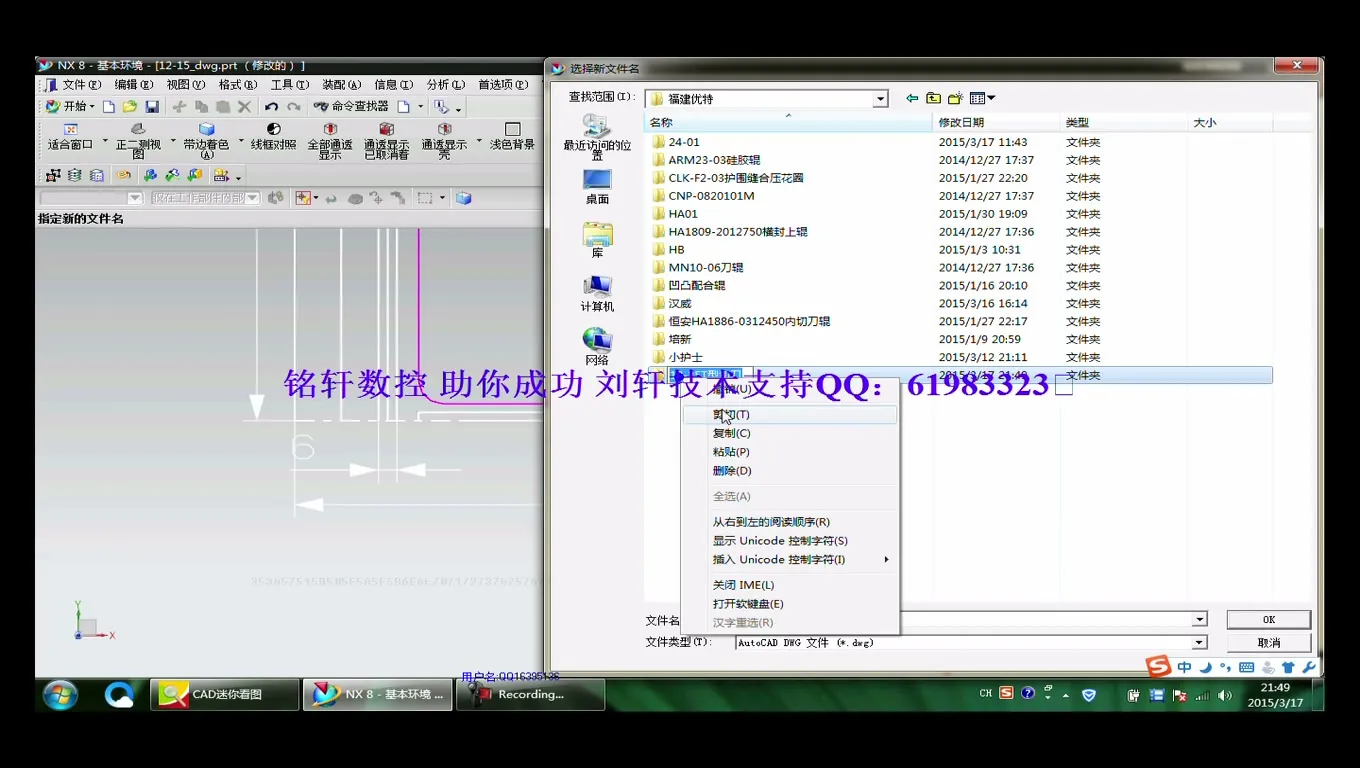
Task: Click the Create New Folder icon in dialog
Action: click(955, 97)
